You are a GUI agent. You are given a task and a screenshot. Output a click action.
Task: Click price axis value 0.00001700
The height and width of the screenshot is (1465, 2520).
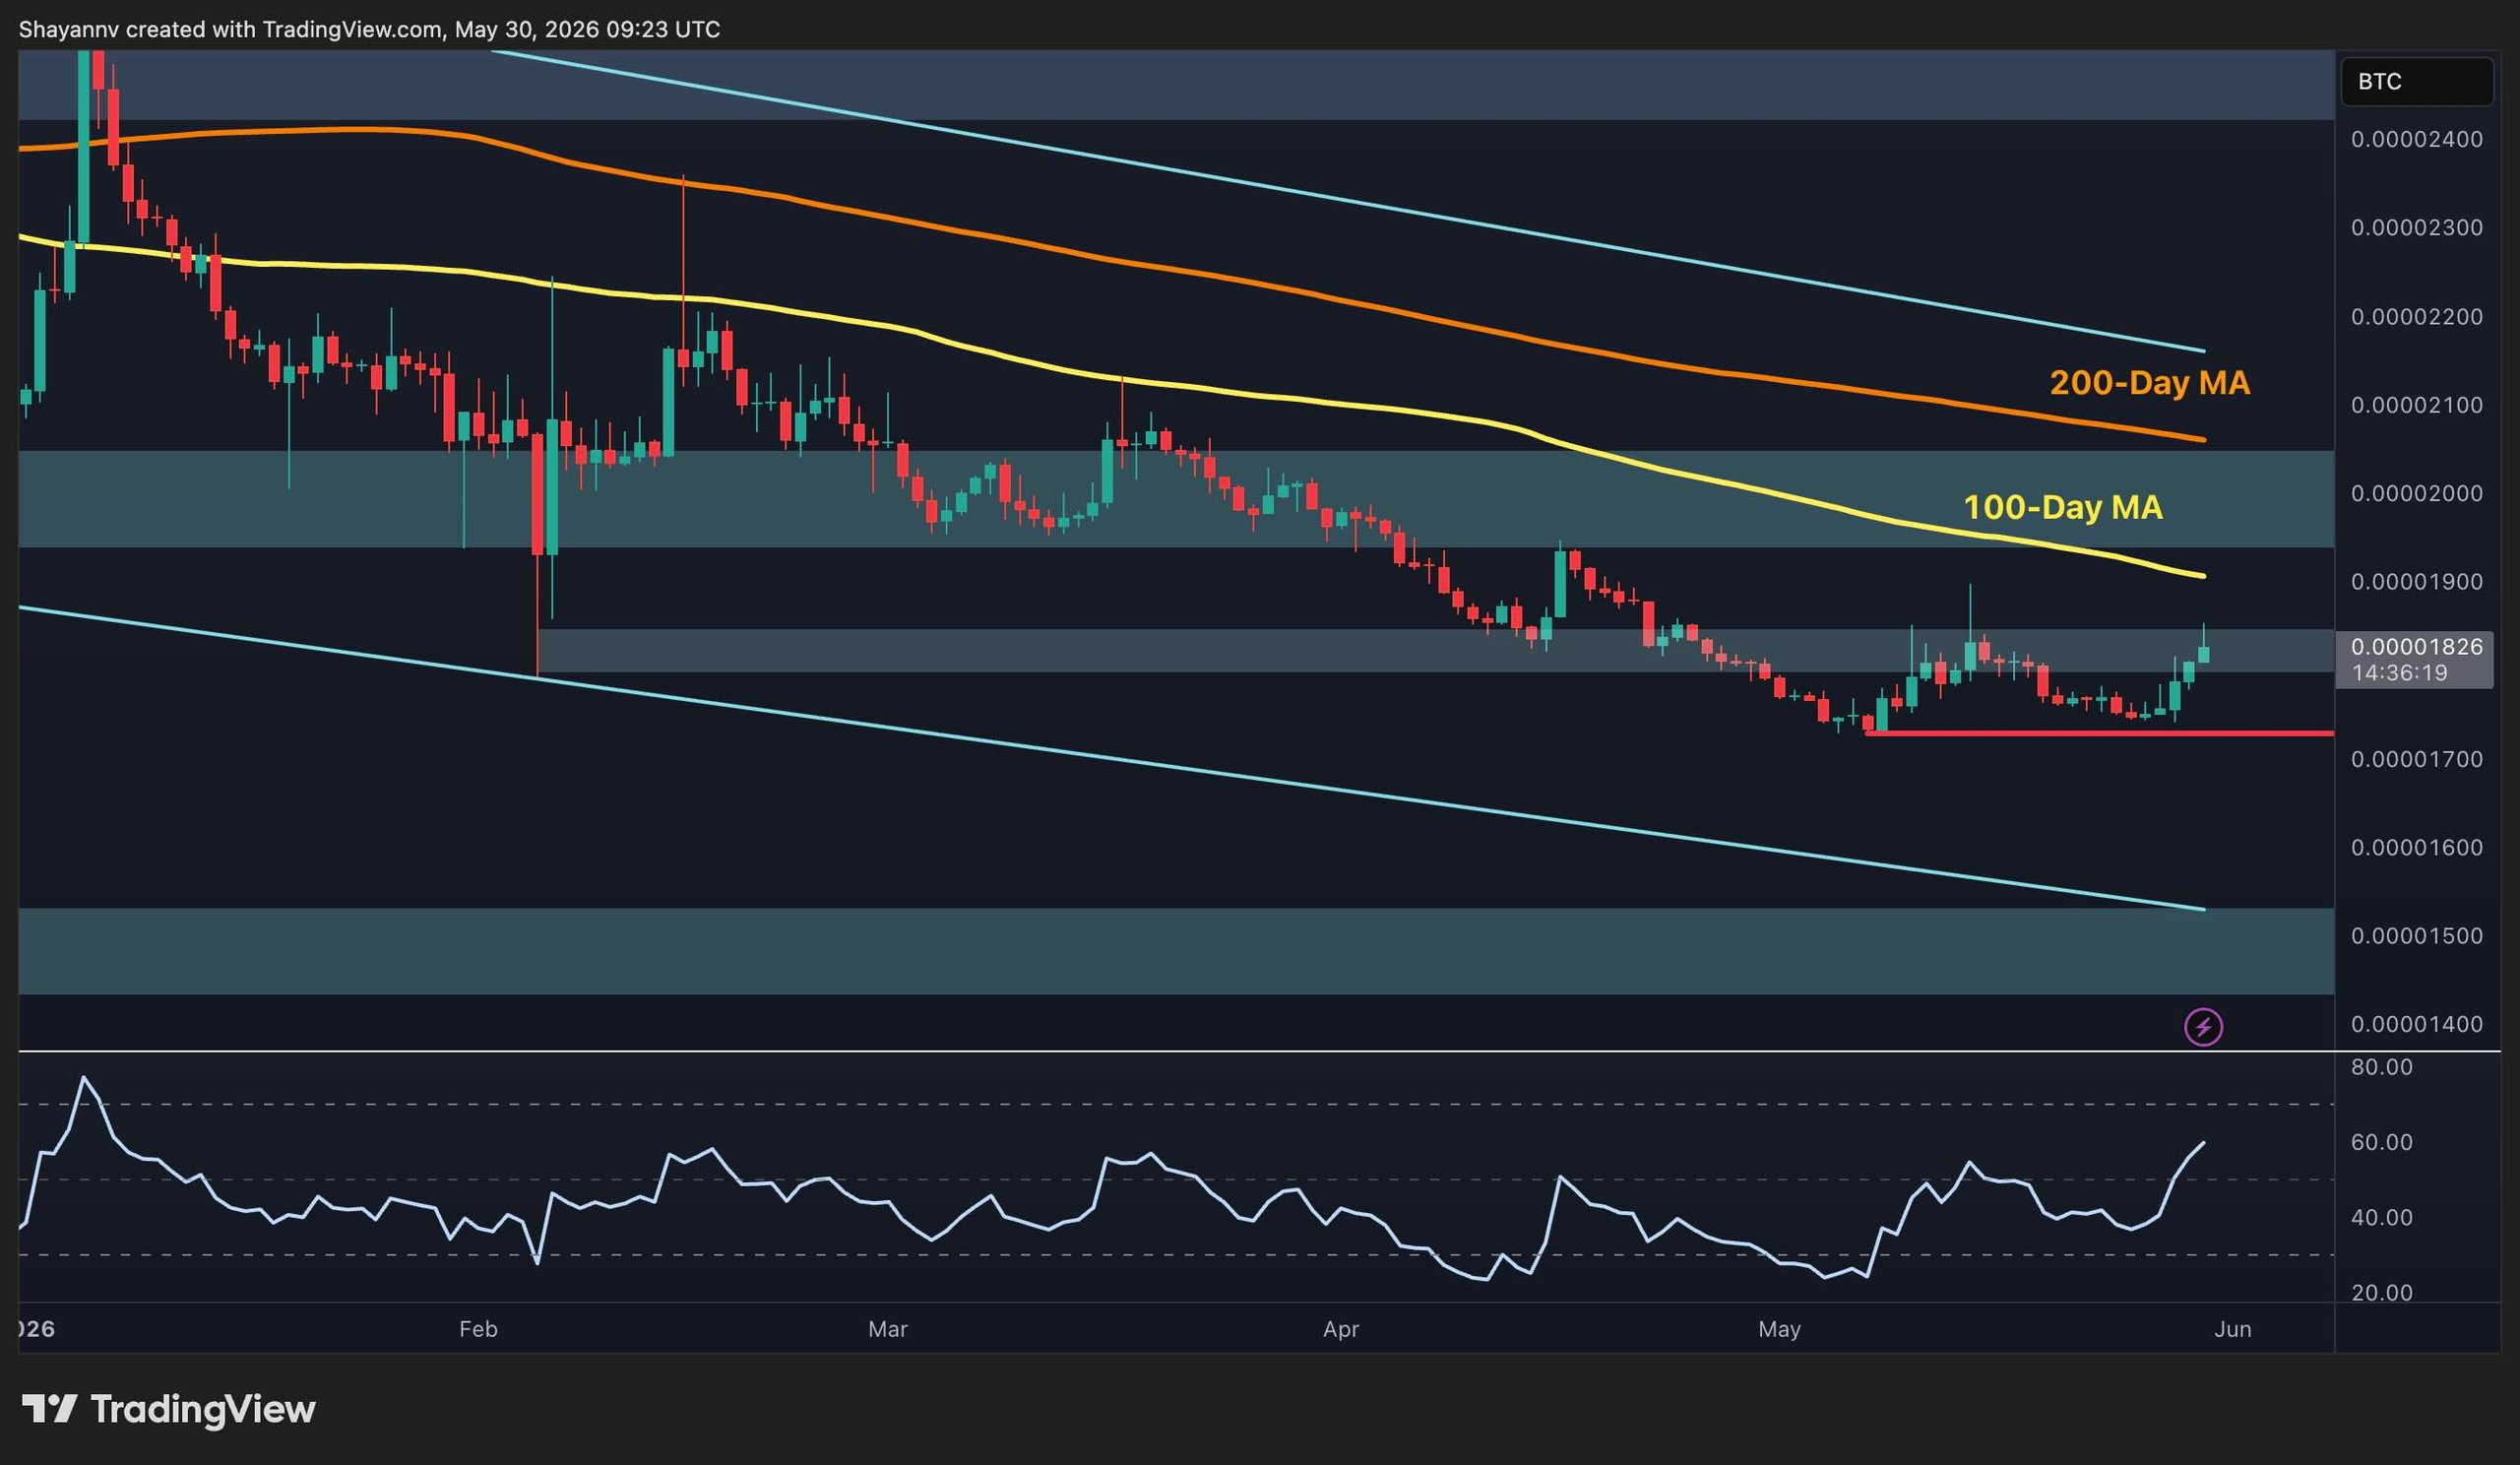(x=2416, y=759)
